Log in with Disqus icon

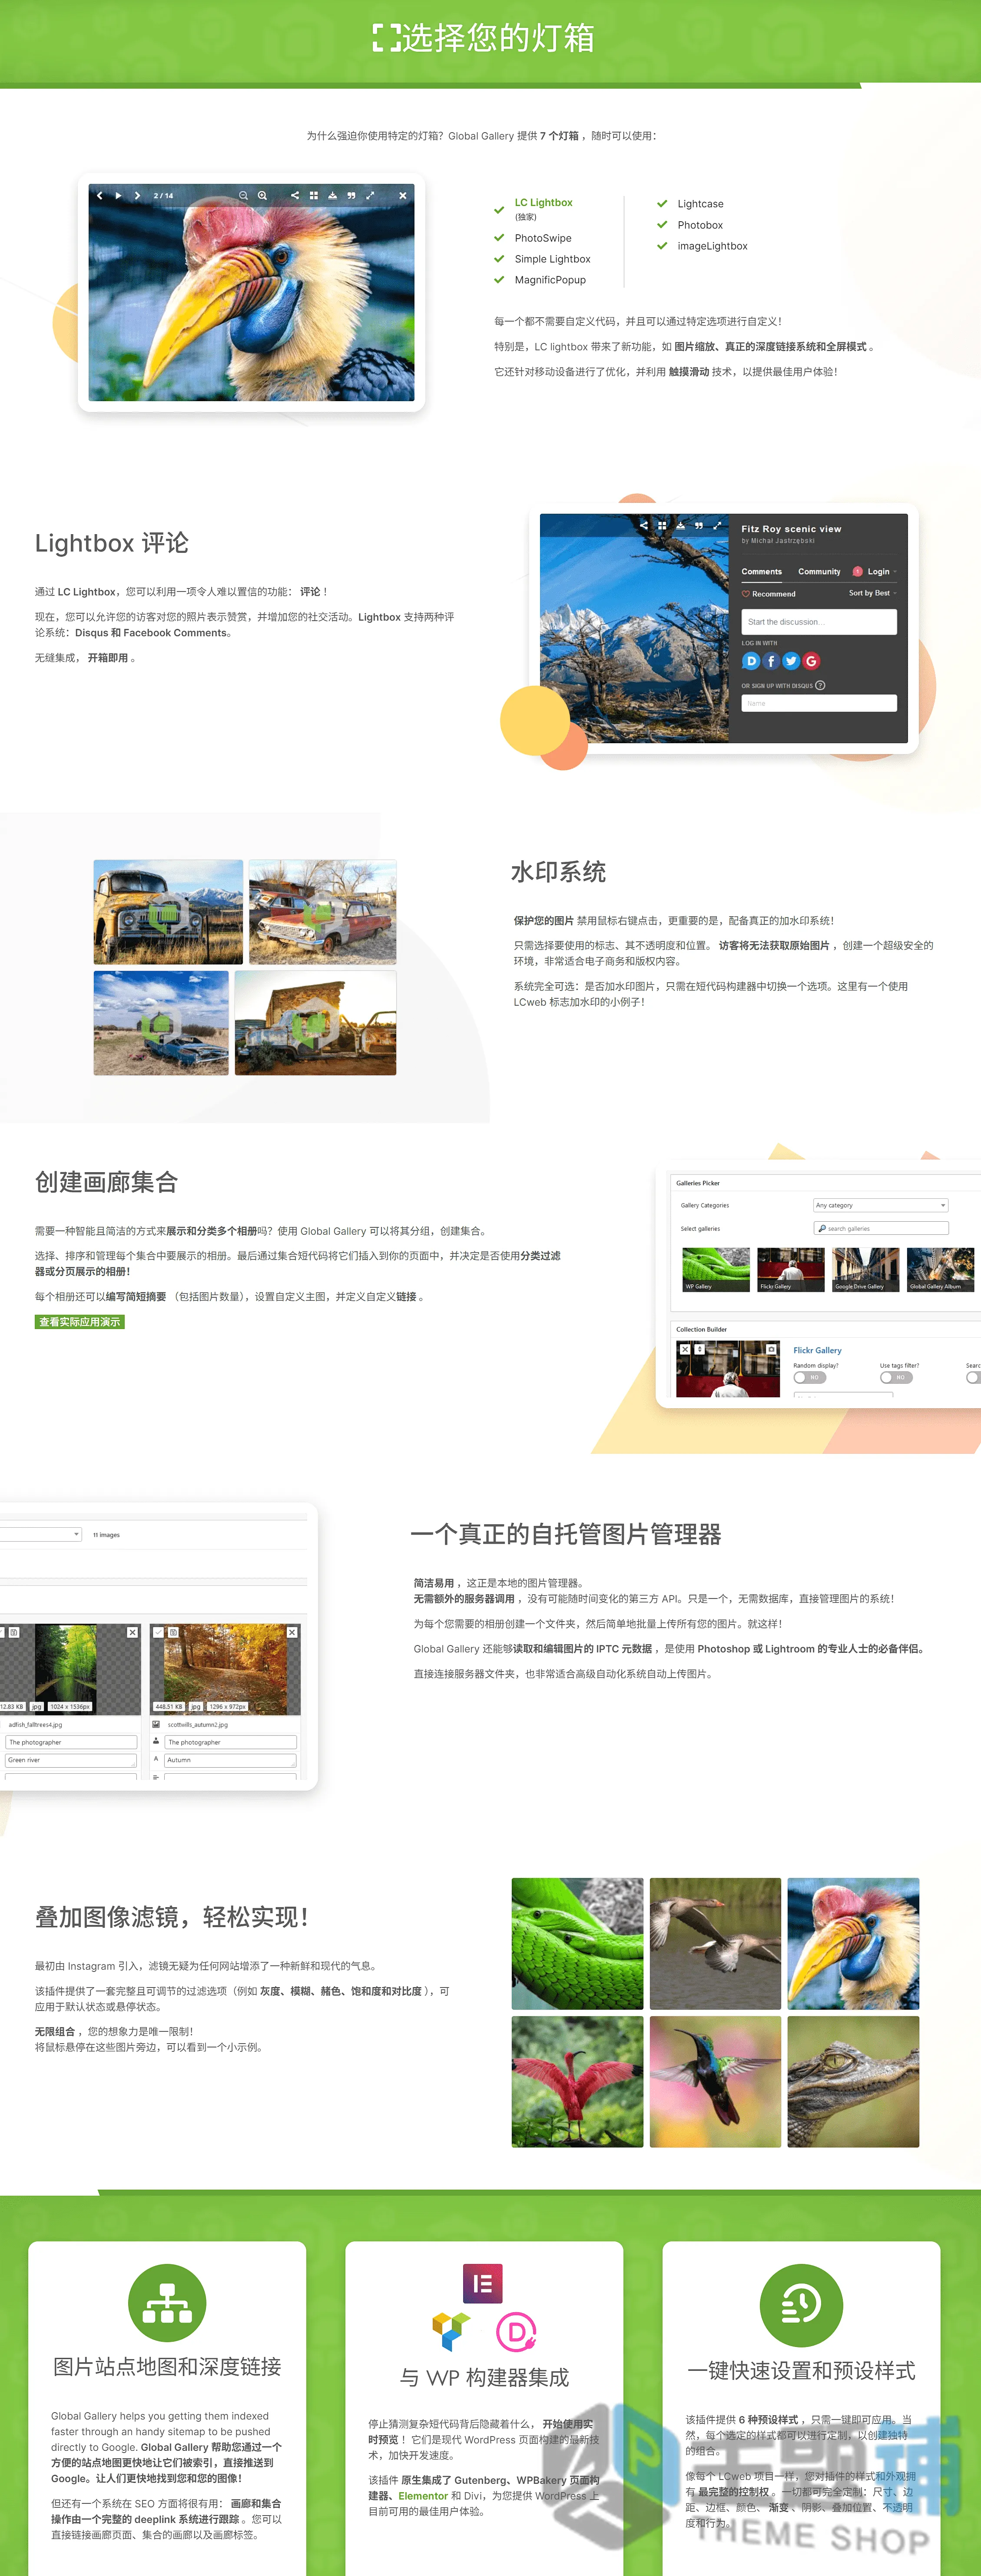pos(751,661)
